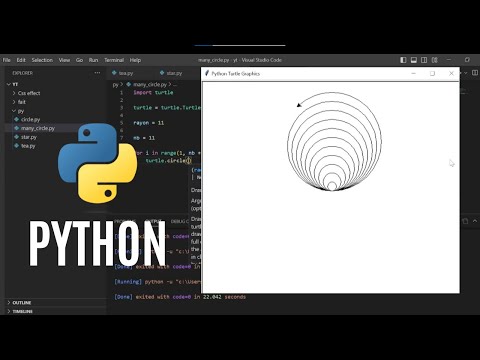Click the 'turtle = turtle.Turtle' code line

point(167,107)
